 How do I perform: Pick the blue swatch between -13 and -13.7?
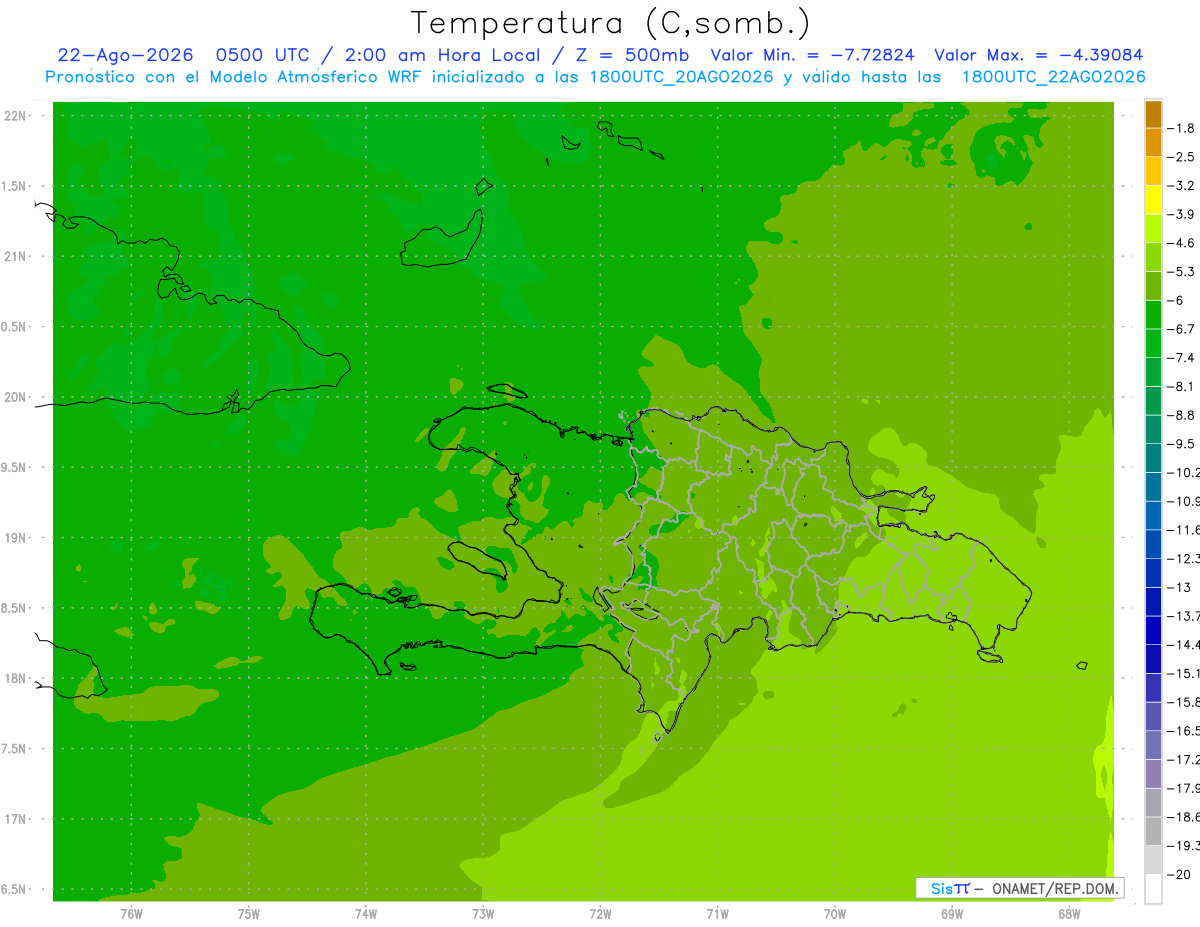[x=1153, y=602]
